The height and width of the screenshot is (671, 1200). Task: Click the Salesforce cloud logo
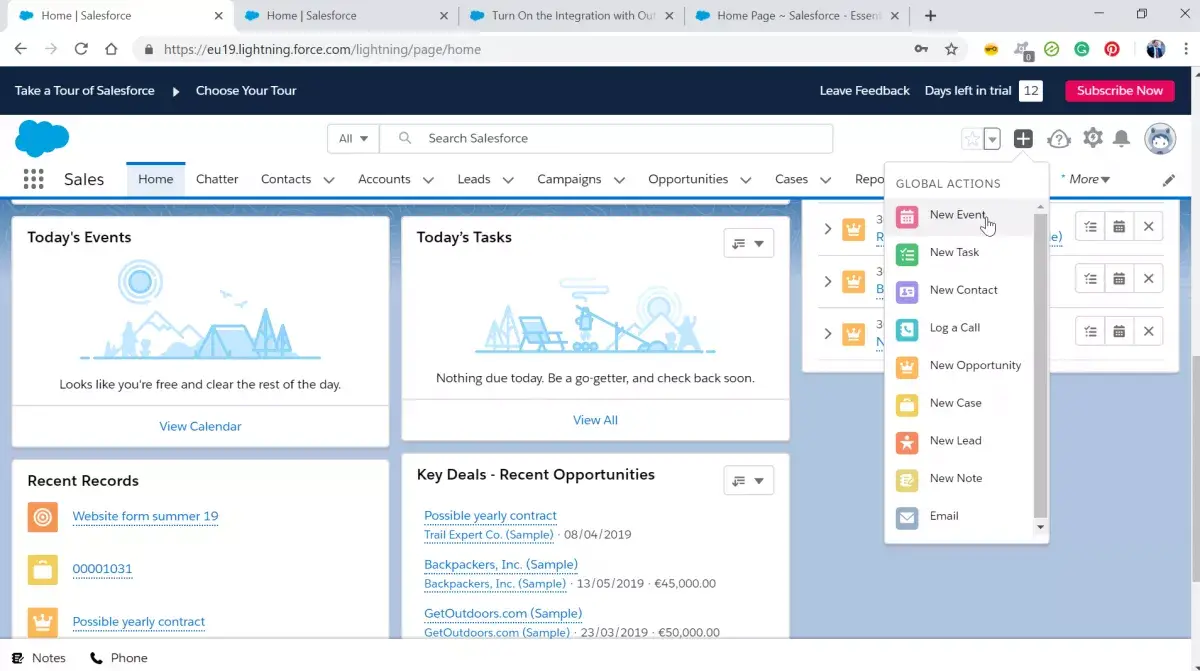tap(42, 138)
